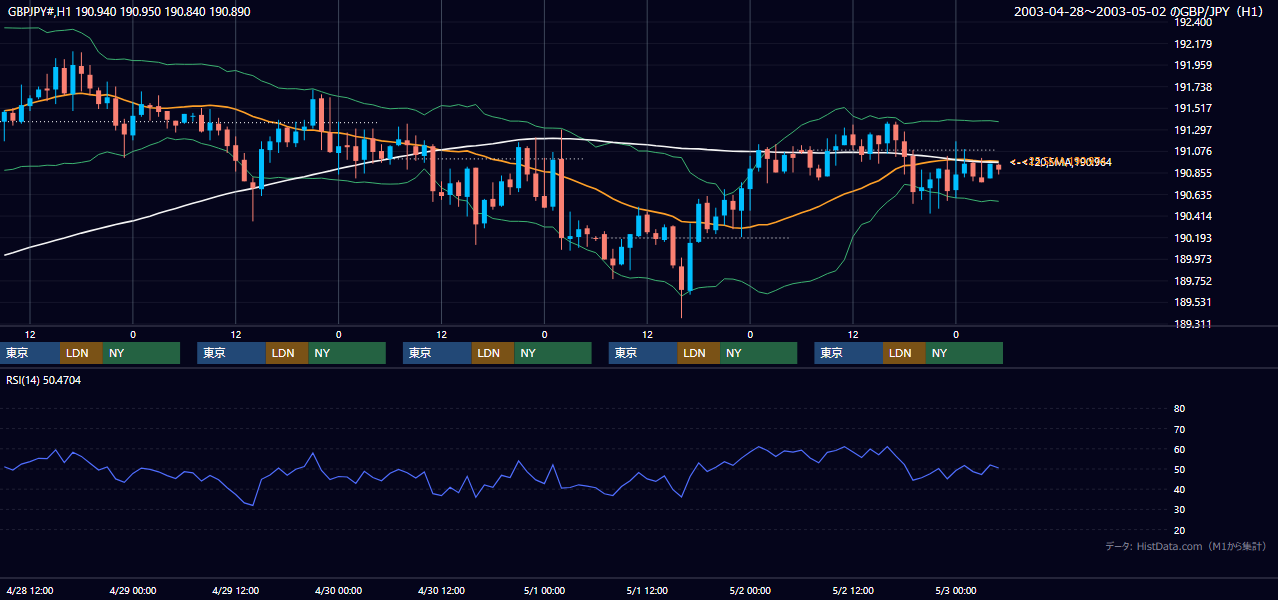Click the 5/1 12:00 time axis label
Screen dimensions: 1278x600
(647, 590)
